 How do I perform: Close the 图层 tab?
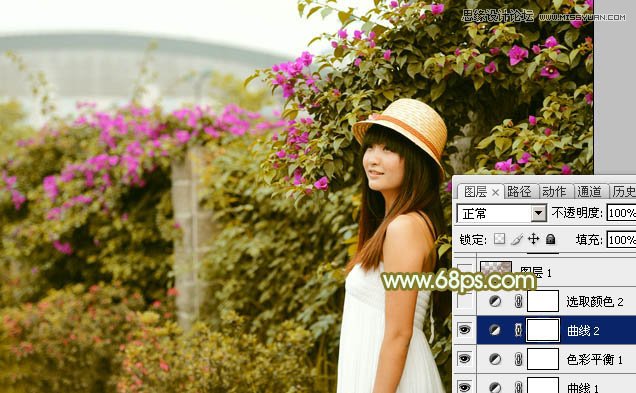[495, 193]
